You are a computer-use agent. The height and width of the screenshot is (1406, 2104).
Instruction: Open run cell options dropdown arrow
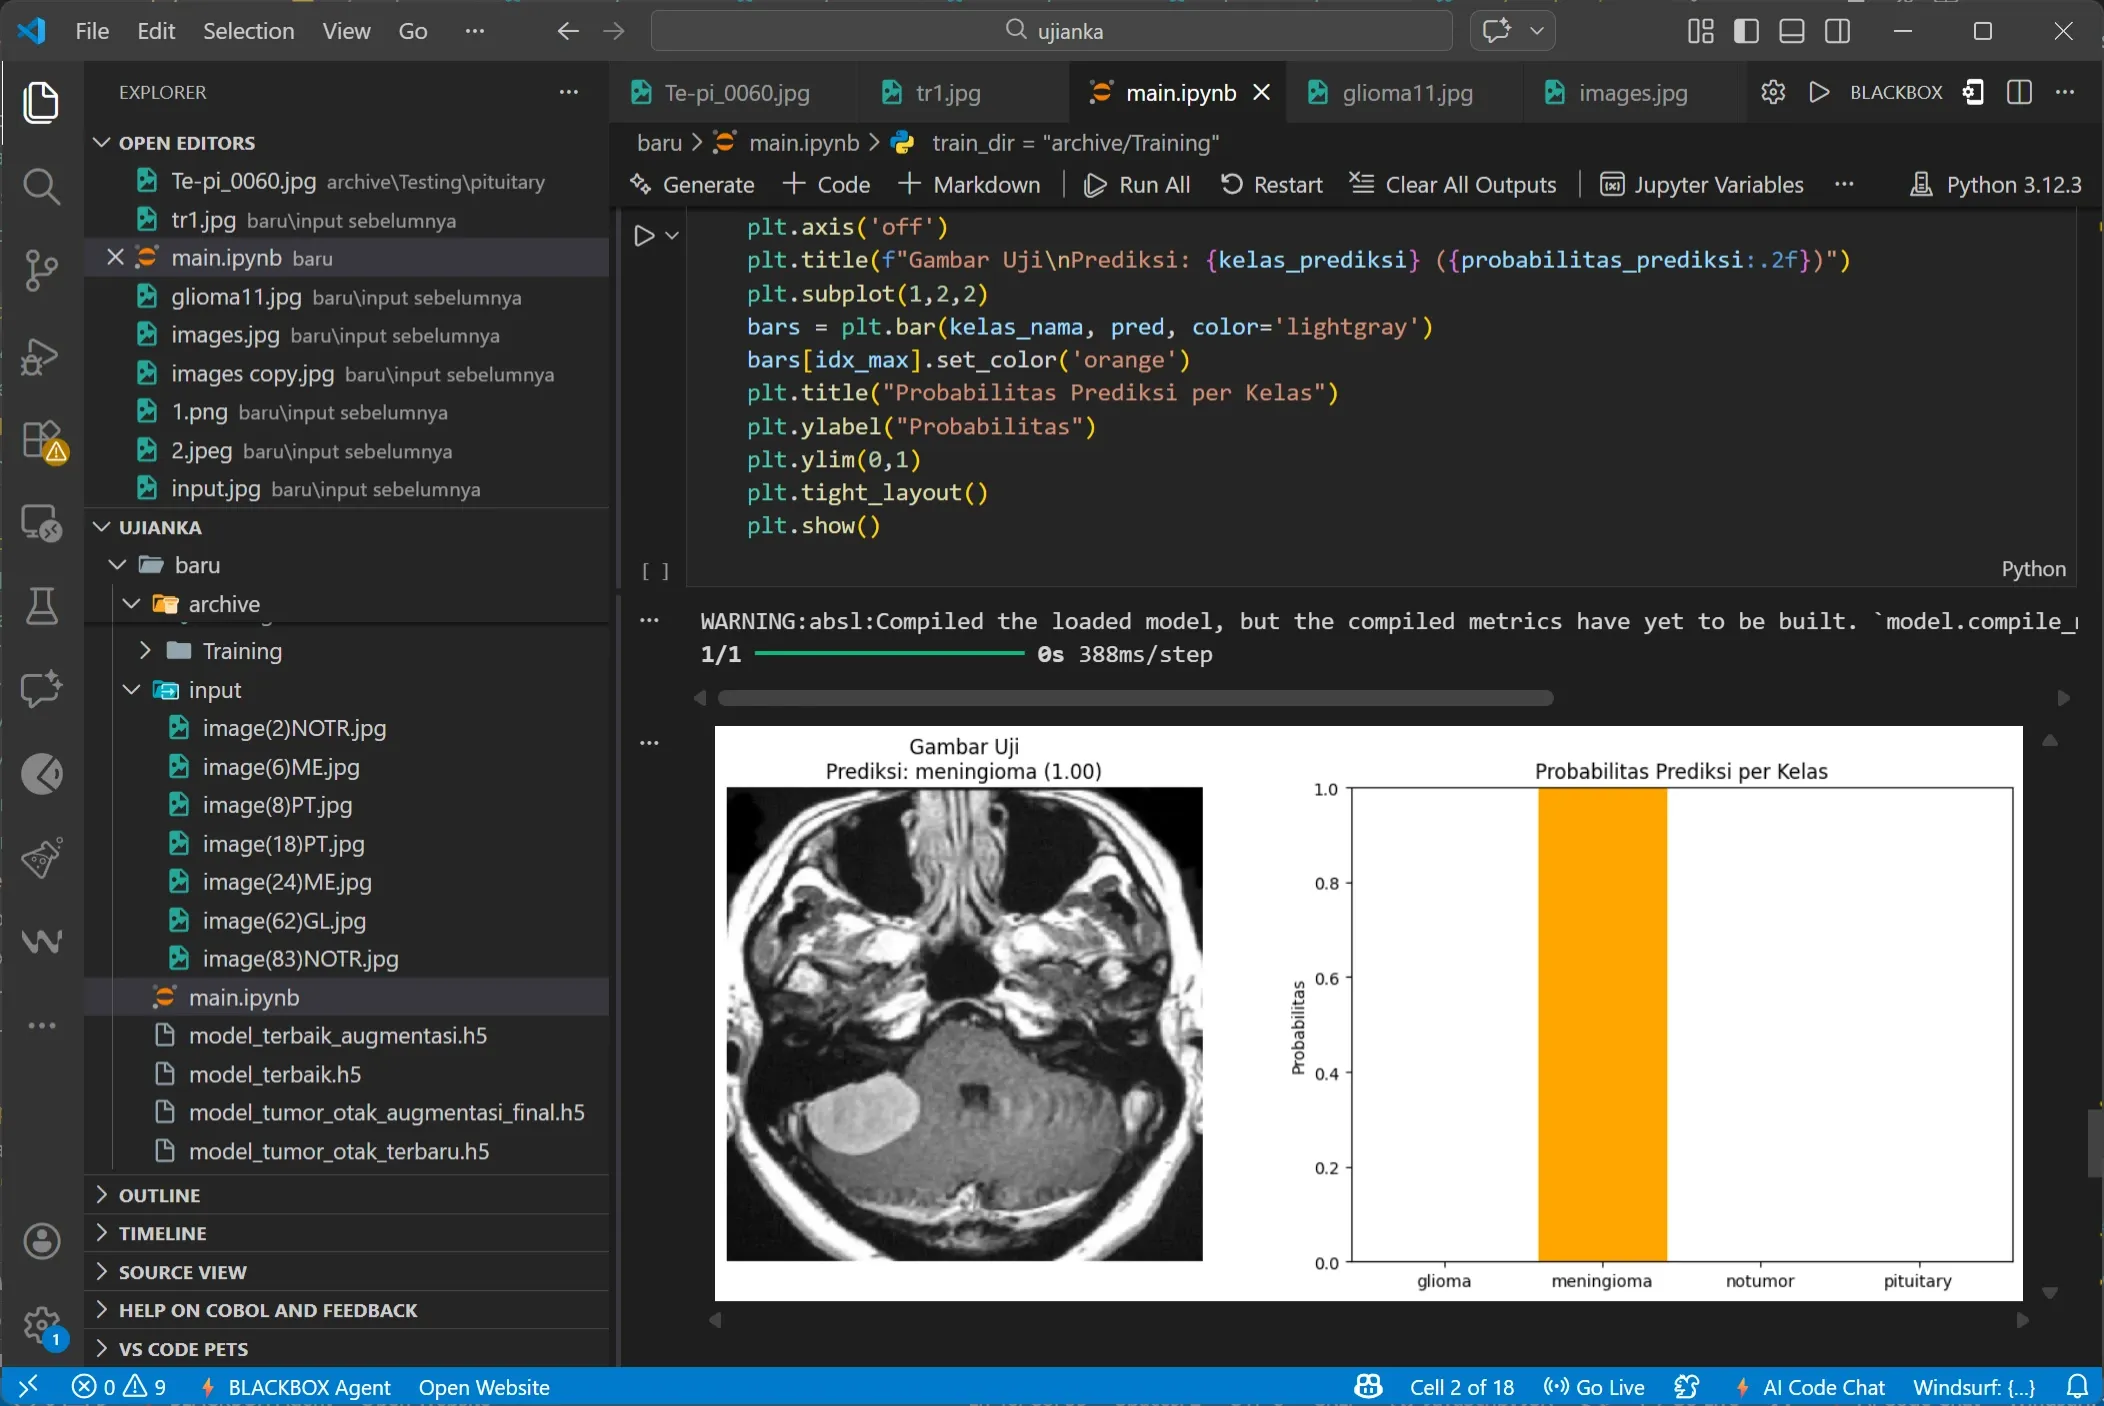tap(672, 236)
